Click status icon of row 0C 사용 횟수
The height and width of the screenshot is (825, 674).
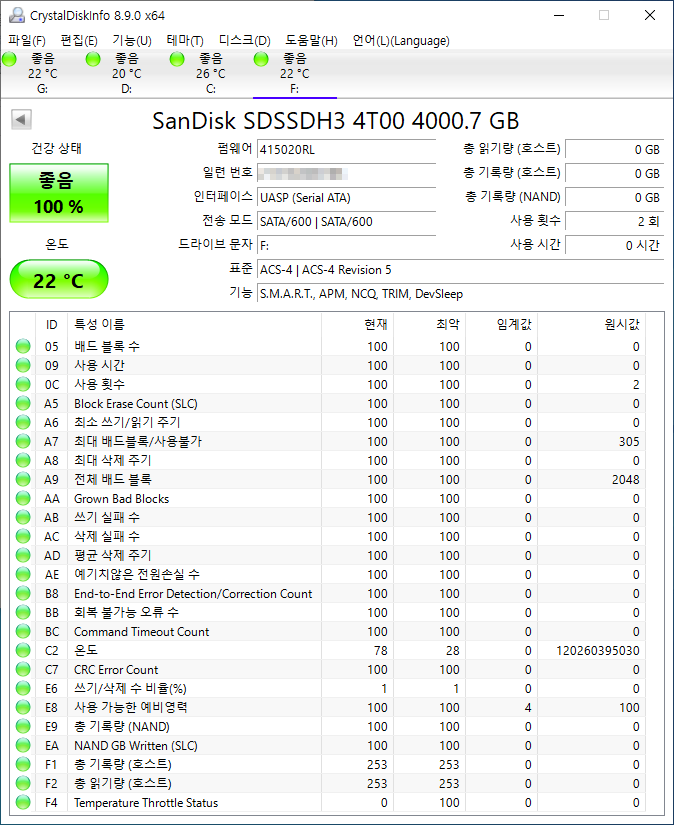tap(23, 384)
